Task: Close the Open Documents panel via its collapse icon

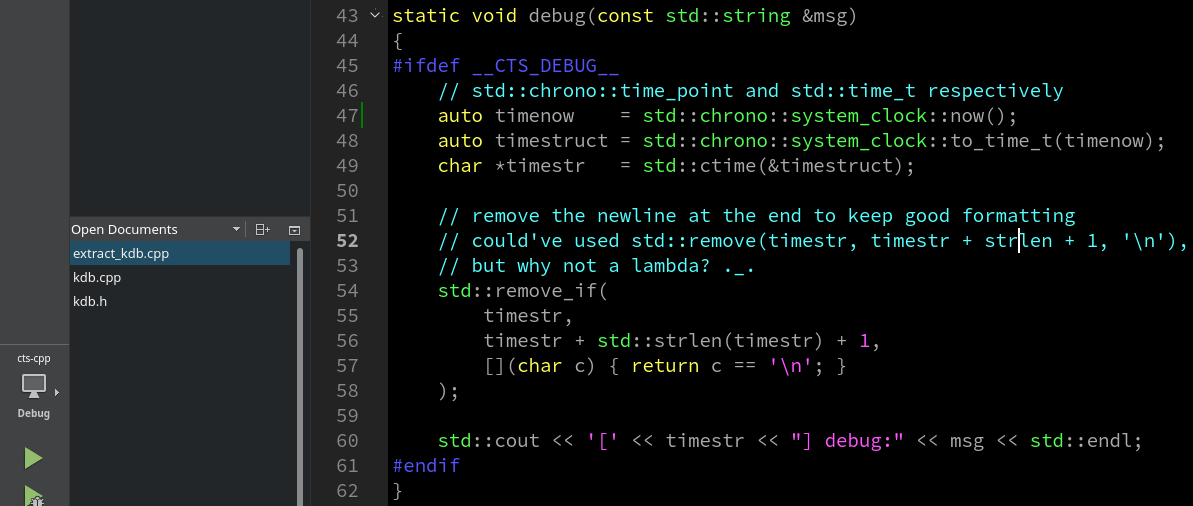Action: (294, 229)
